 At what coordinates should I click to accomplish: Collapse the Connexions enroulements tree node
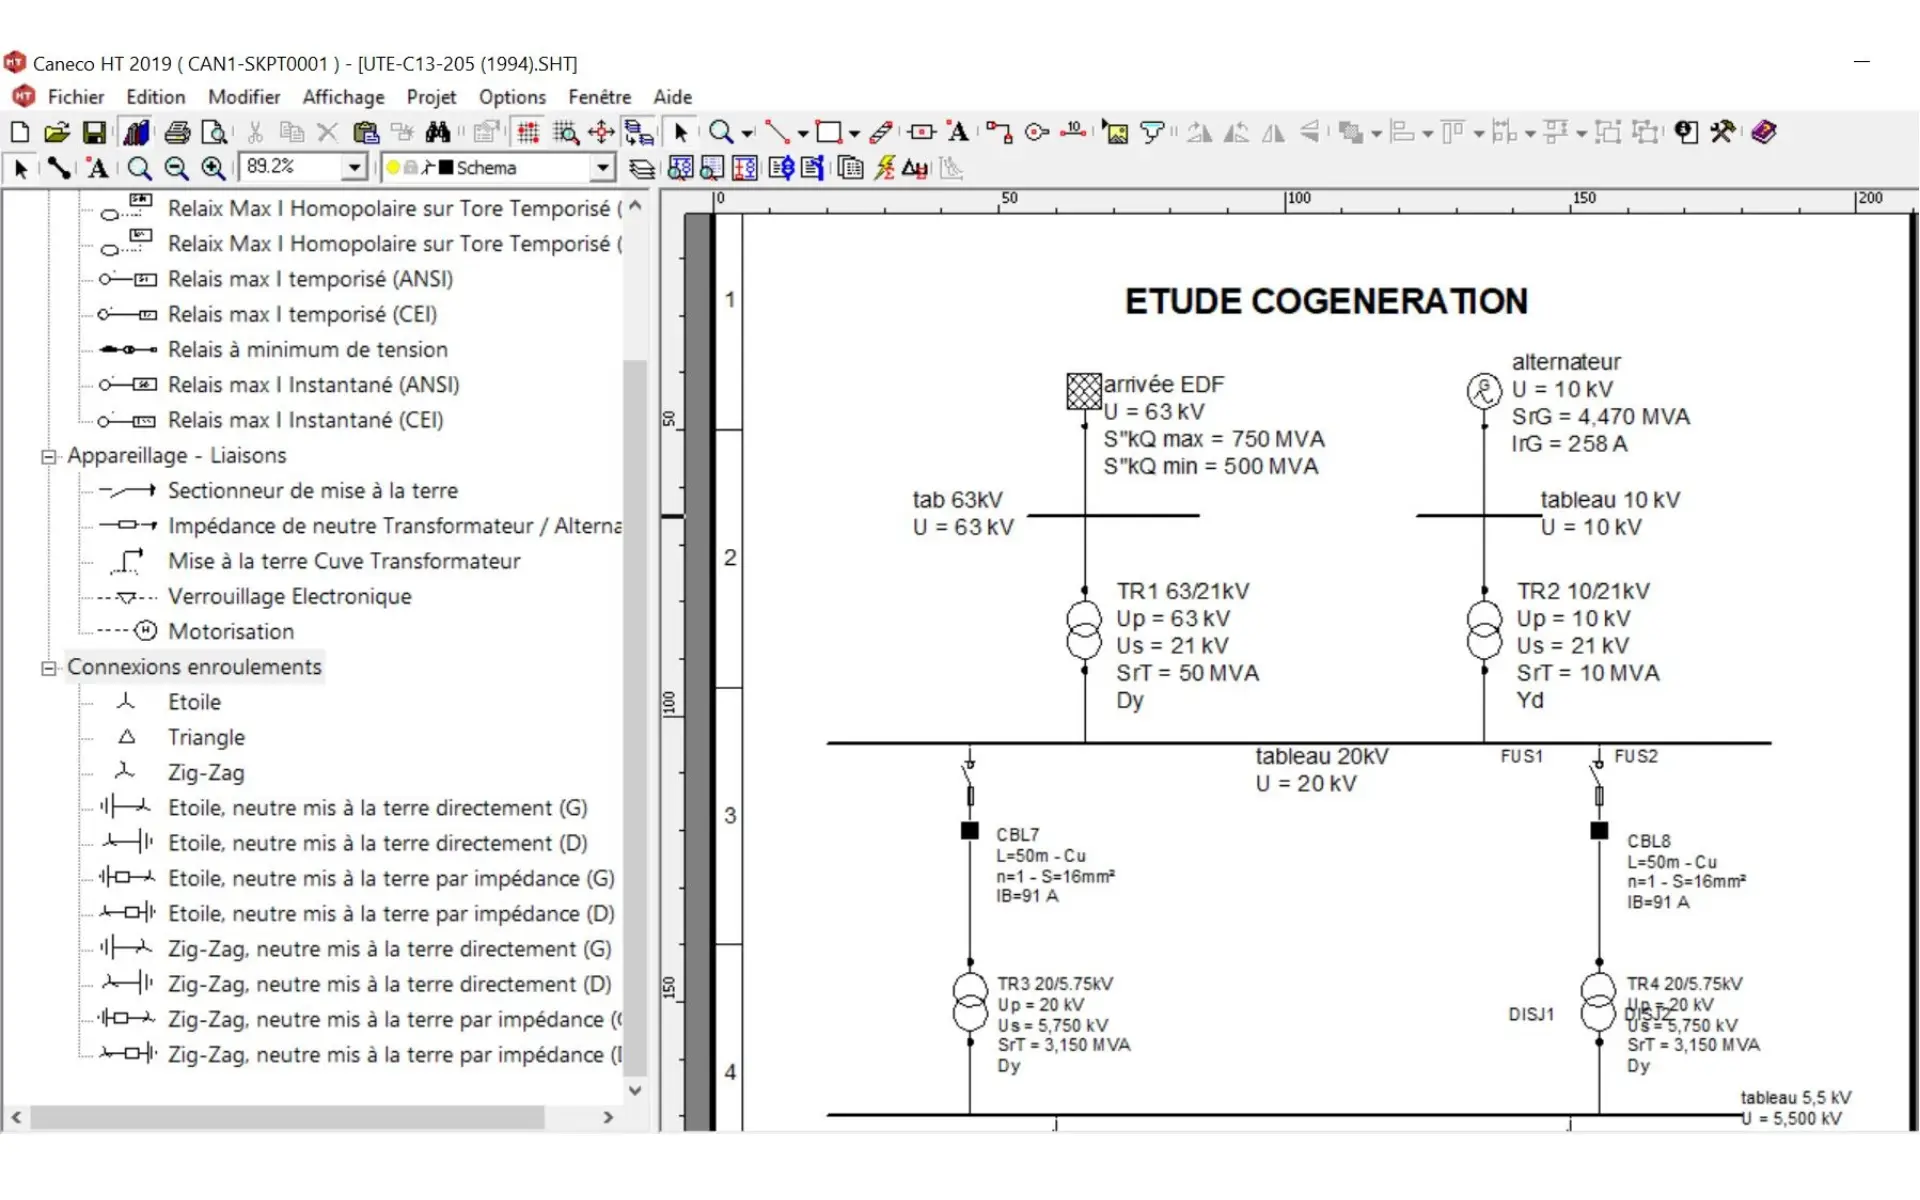(48, 668)
